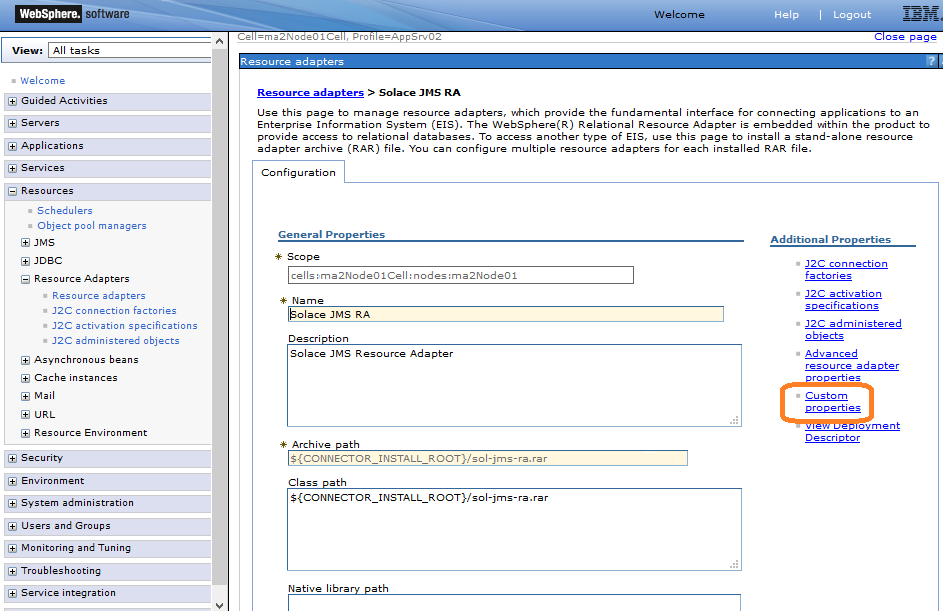The width and height of the screenshot is (943, 611).
Task: Click the WebSphere software logo
Action: tap(72, 14)
